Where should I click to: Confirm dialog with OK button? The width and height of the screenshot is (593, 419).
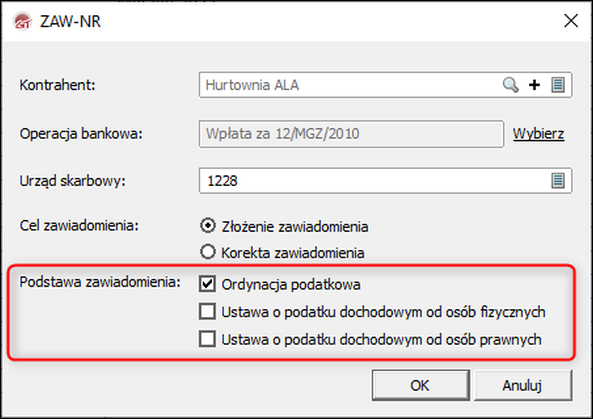coord(421,385)
